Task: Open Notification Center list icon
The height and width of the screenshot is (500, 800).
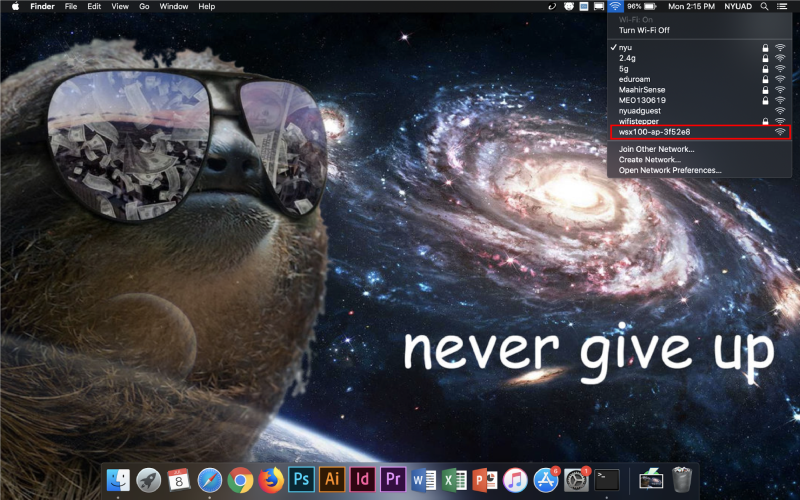Action: click(x=782, y=6)
